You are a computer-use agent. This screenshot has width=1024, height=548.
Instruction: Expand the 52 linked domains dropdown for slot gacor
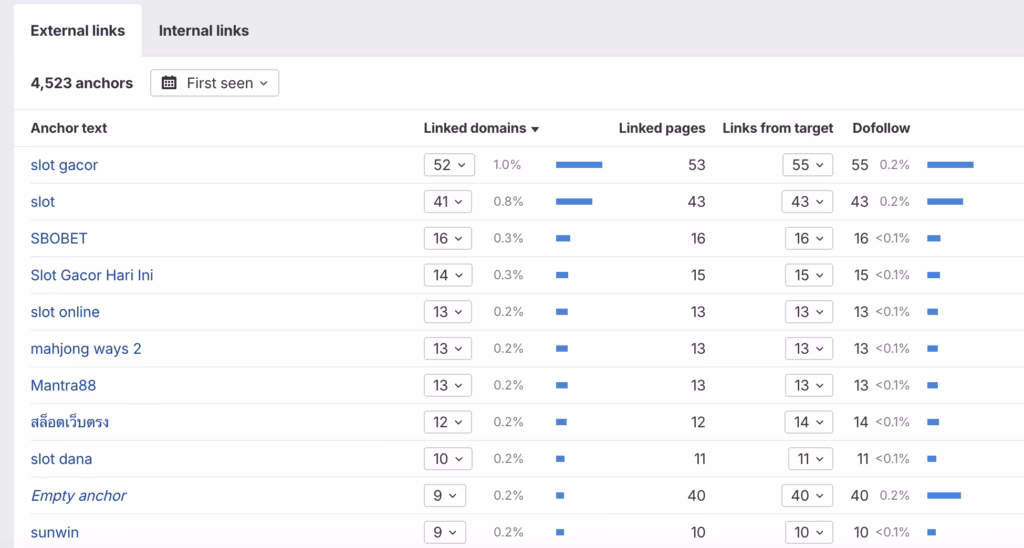(449, 165)
